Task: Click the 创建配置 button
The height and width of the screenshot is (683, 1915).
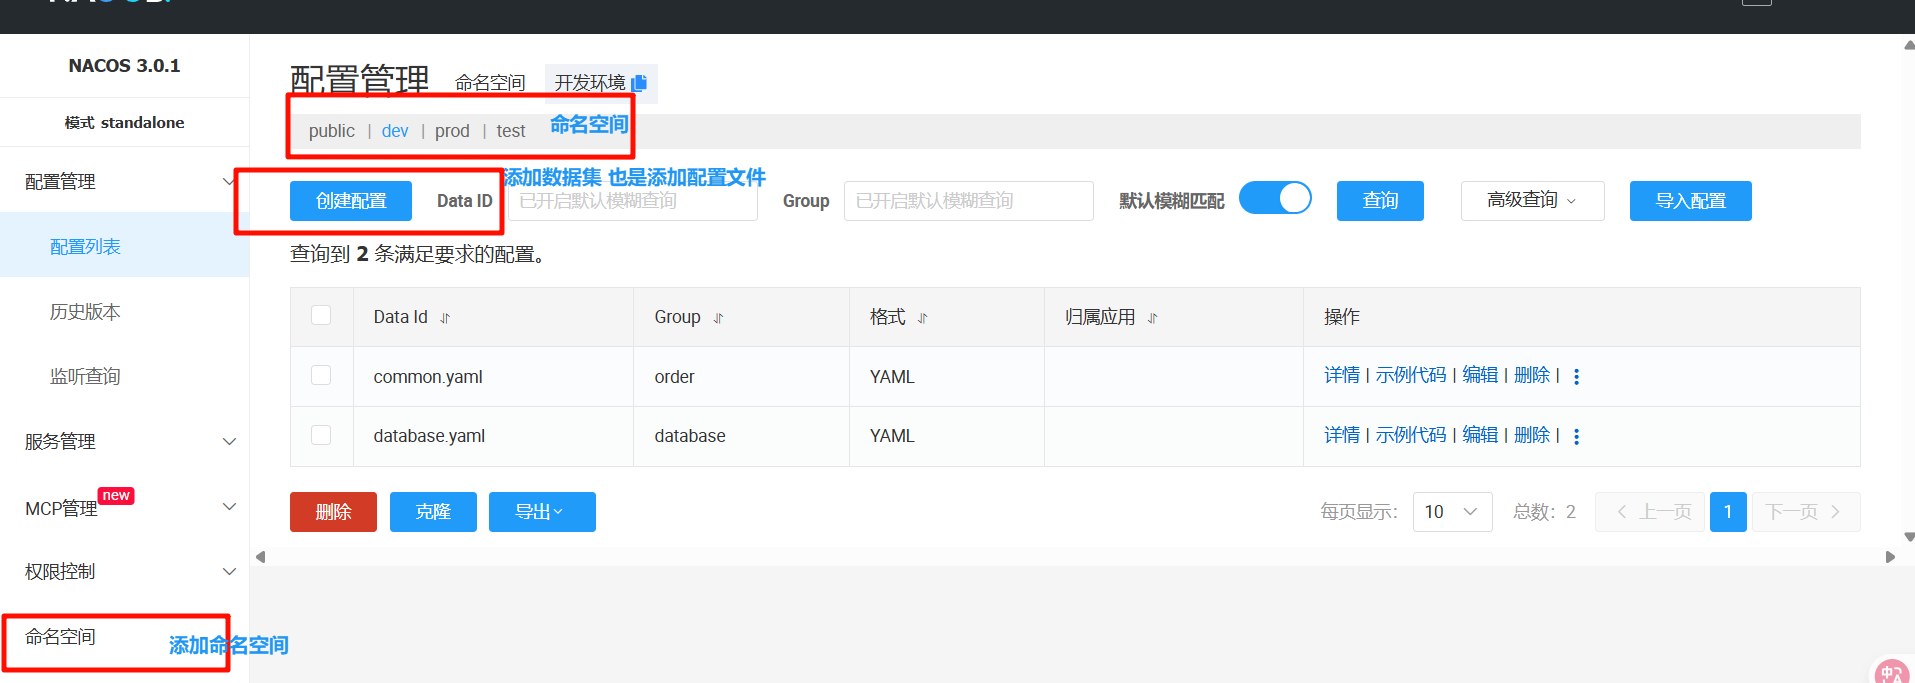Action: coord(351,201)
